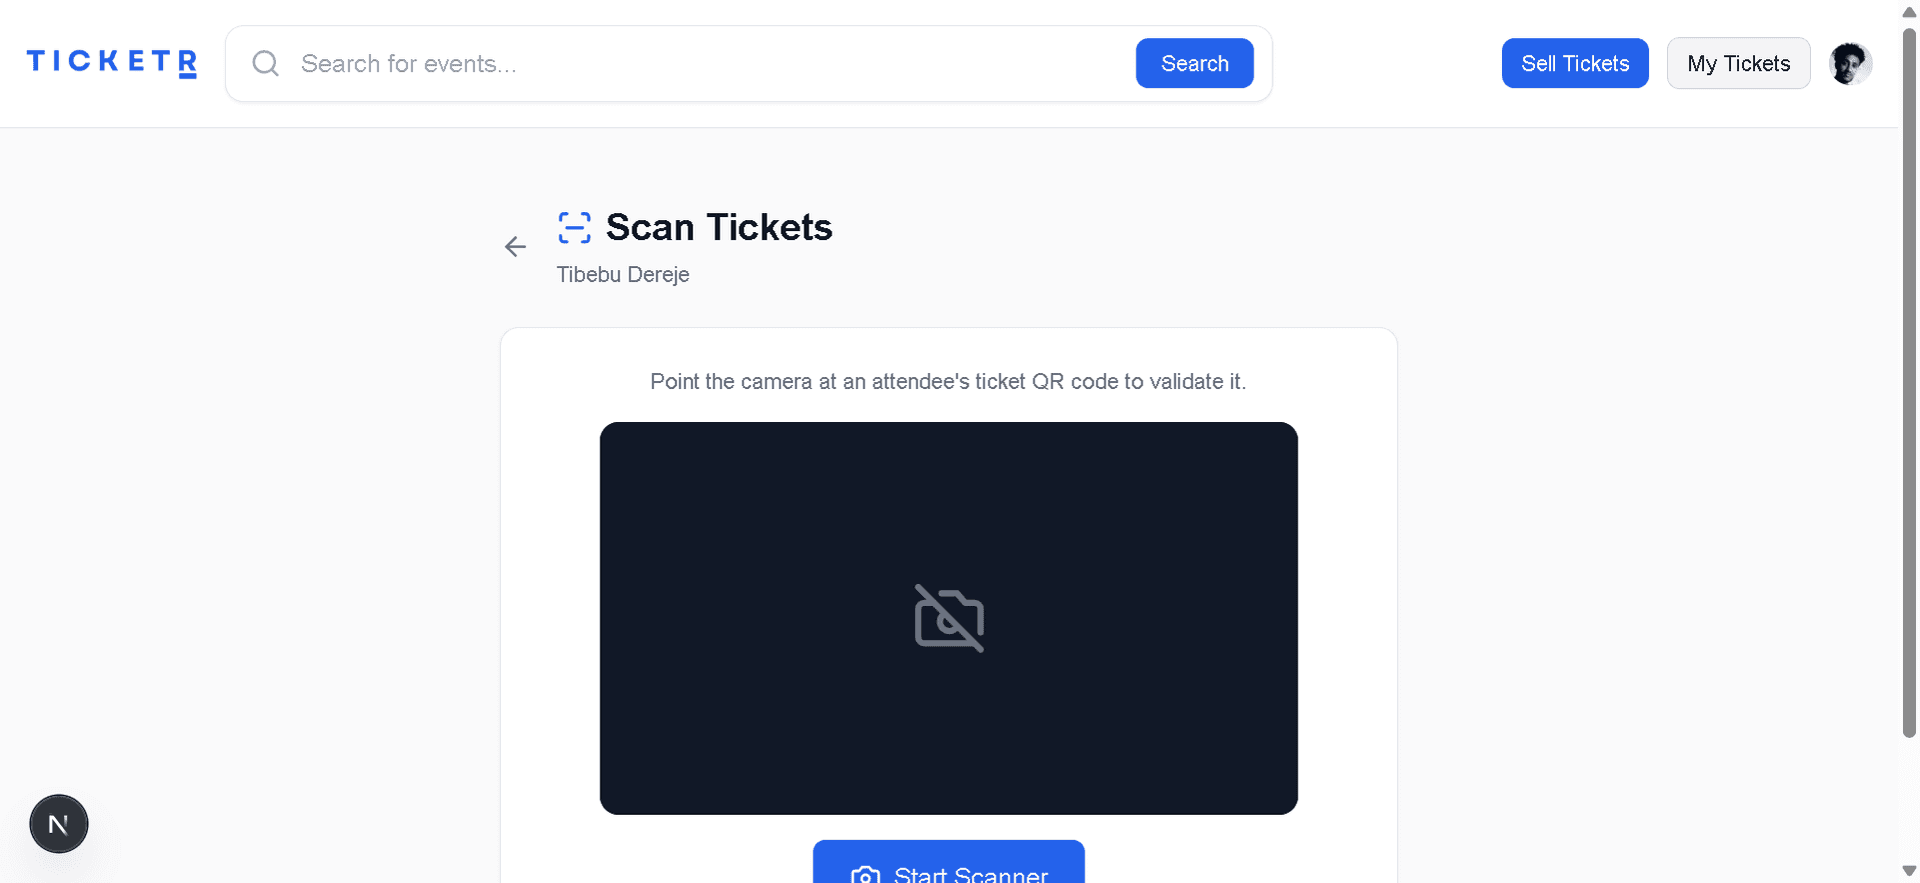The width and height of the screenshot is (1920, 883).
Task: Open the Tibebu Dereje event link
Action: [622, 274]
